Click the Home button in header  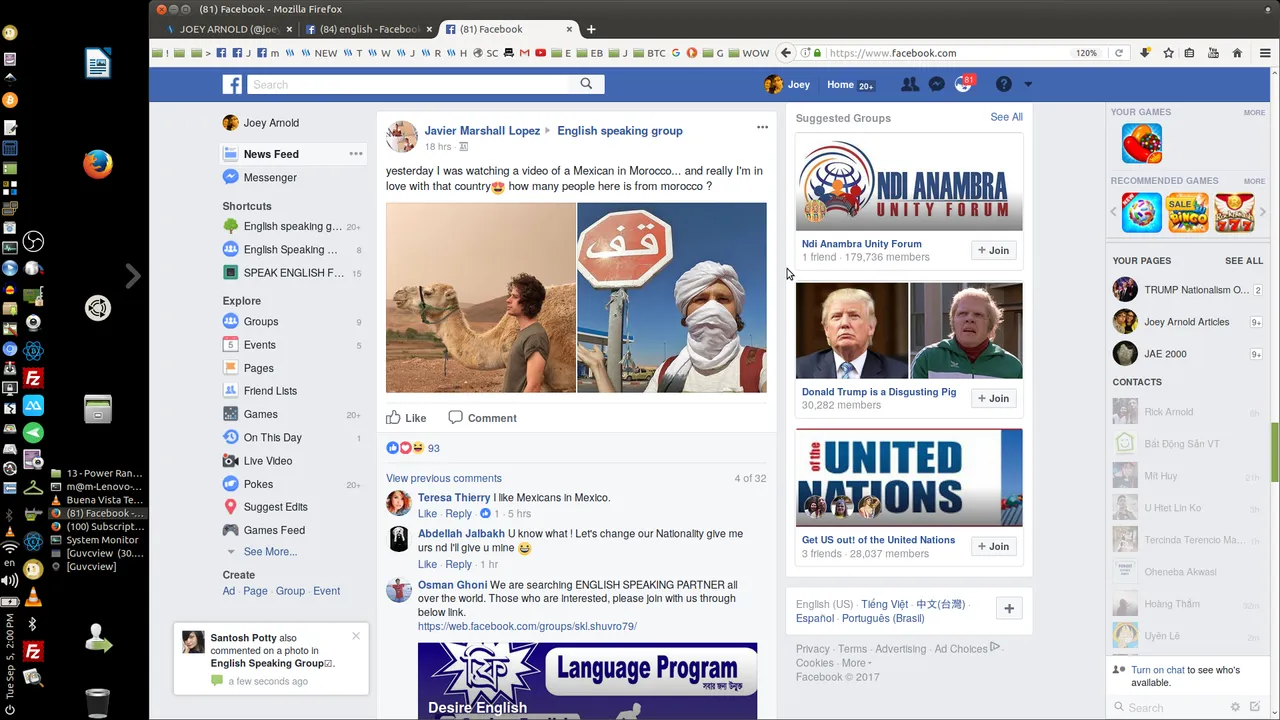point(840,85)
